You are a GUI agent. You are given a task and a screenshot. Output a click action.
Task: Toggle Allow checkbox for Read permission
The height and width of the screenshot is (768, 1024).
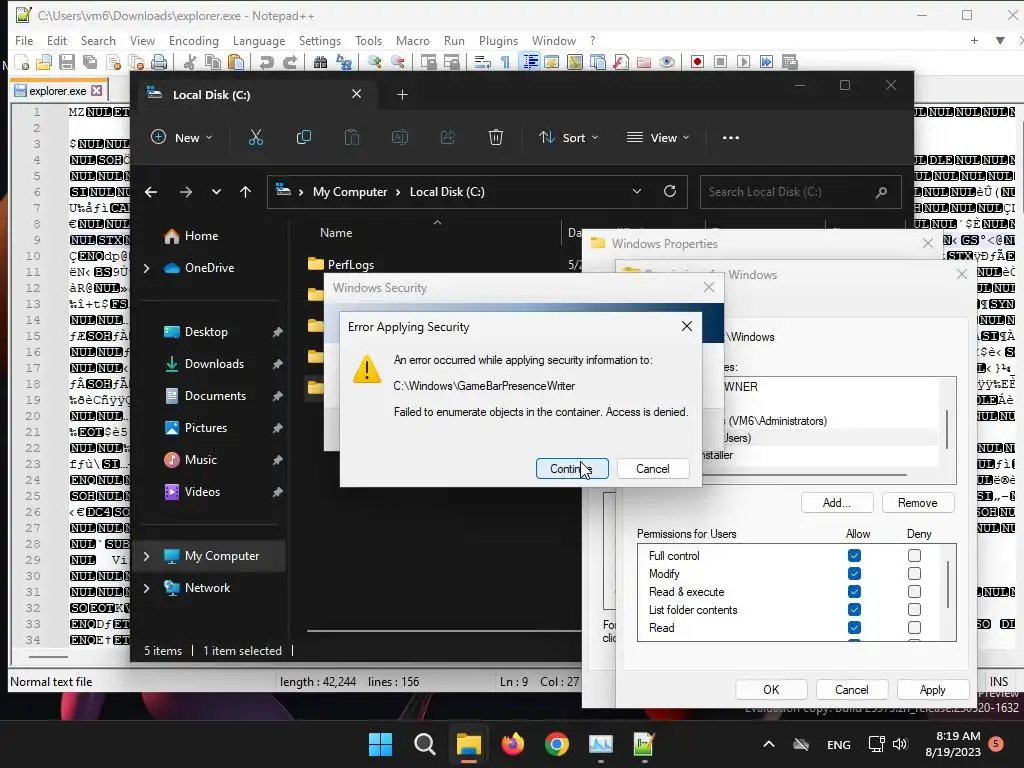point(854,628)
